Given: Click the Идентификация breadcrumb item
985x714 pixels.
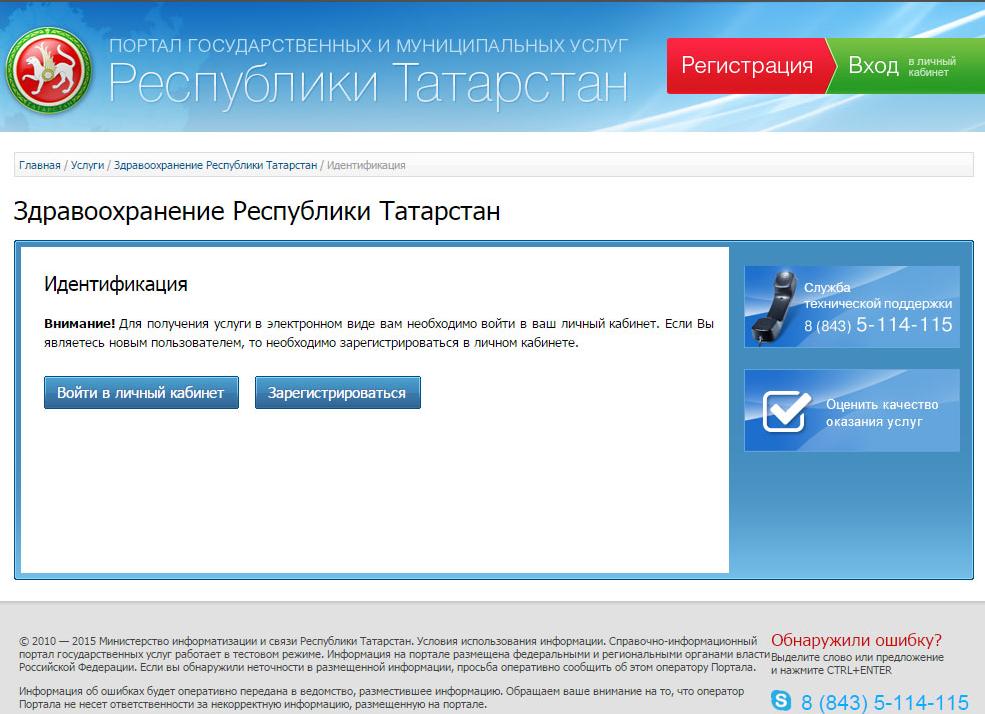Looking at the screenshot, I should point(366,165).
